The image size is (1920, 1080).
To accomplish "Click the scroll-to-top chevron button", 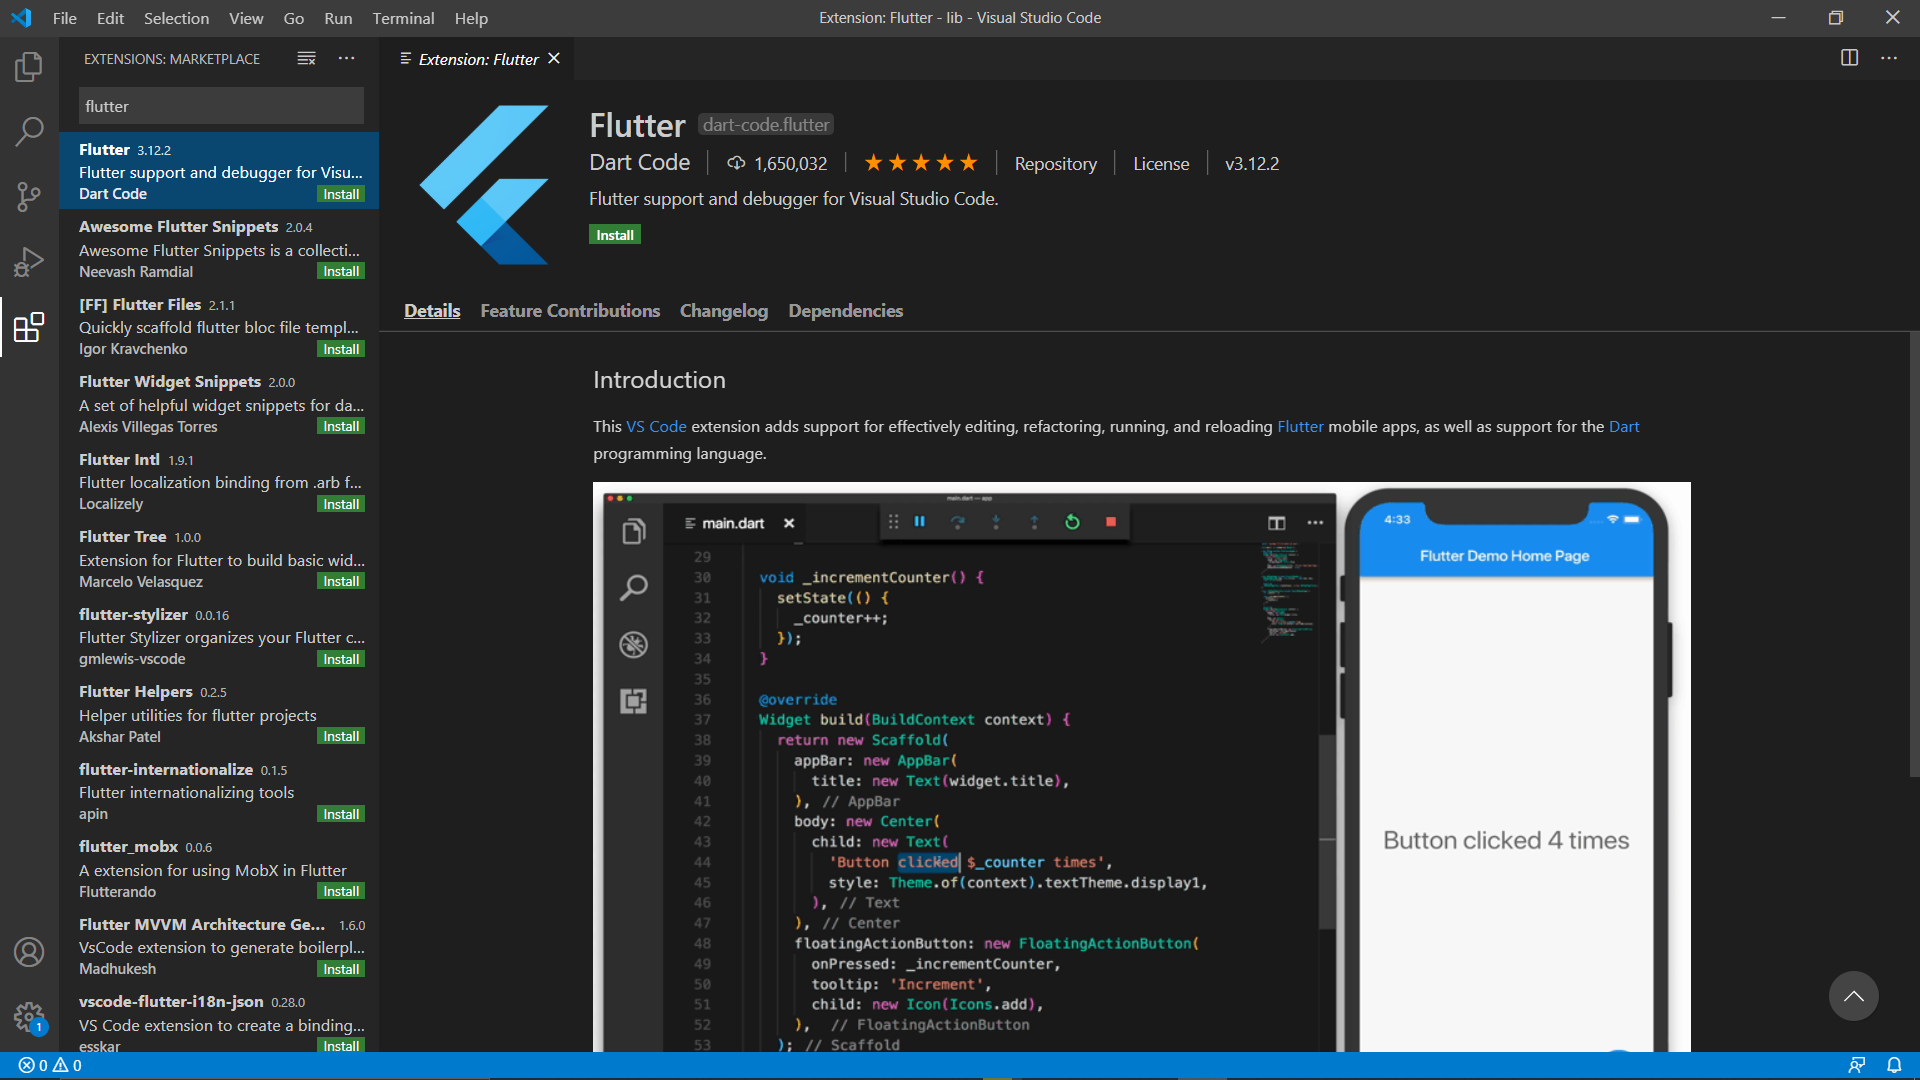I will tap(1853, 996).
